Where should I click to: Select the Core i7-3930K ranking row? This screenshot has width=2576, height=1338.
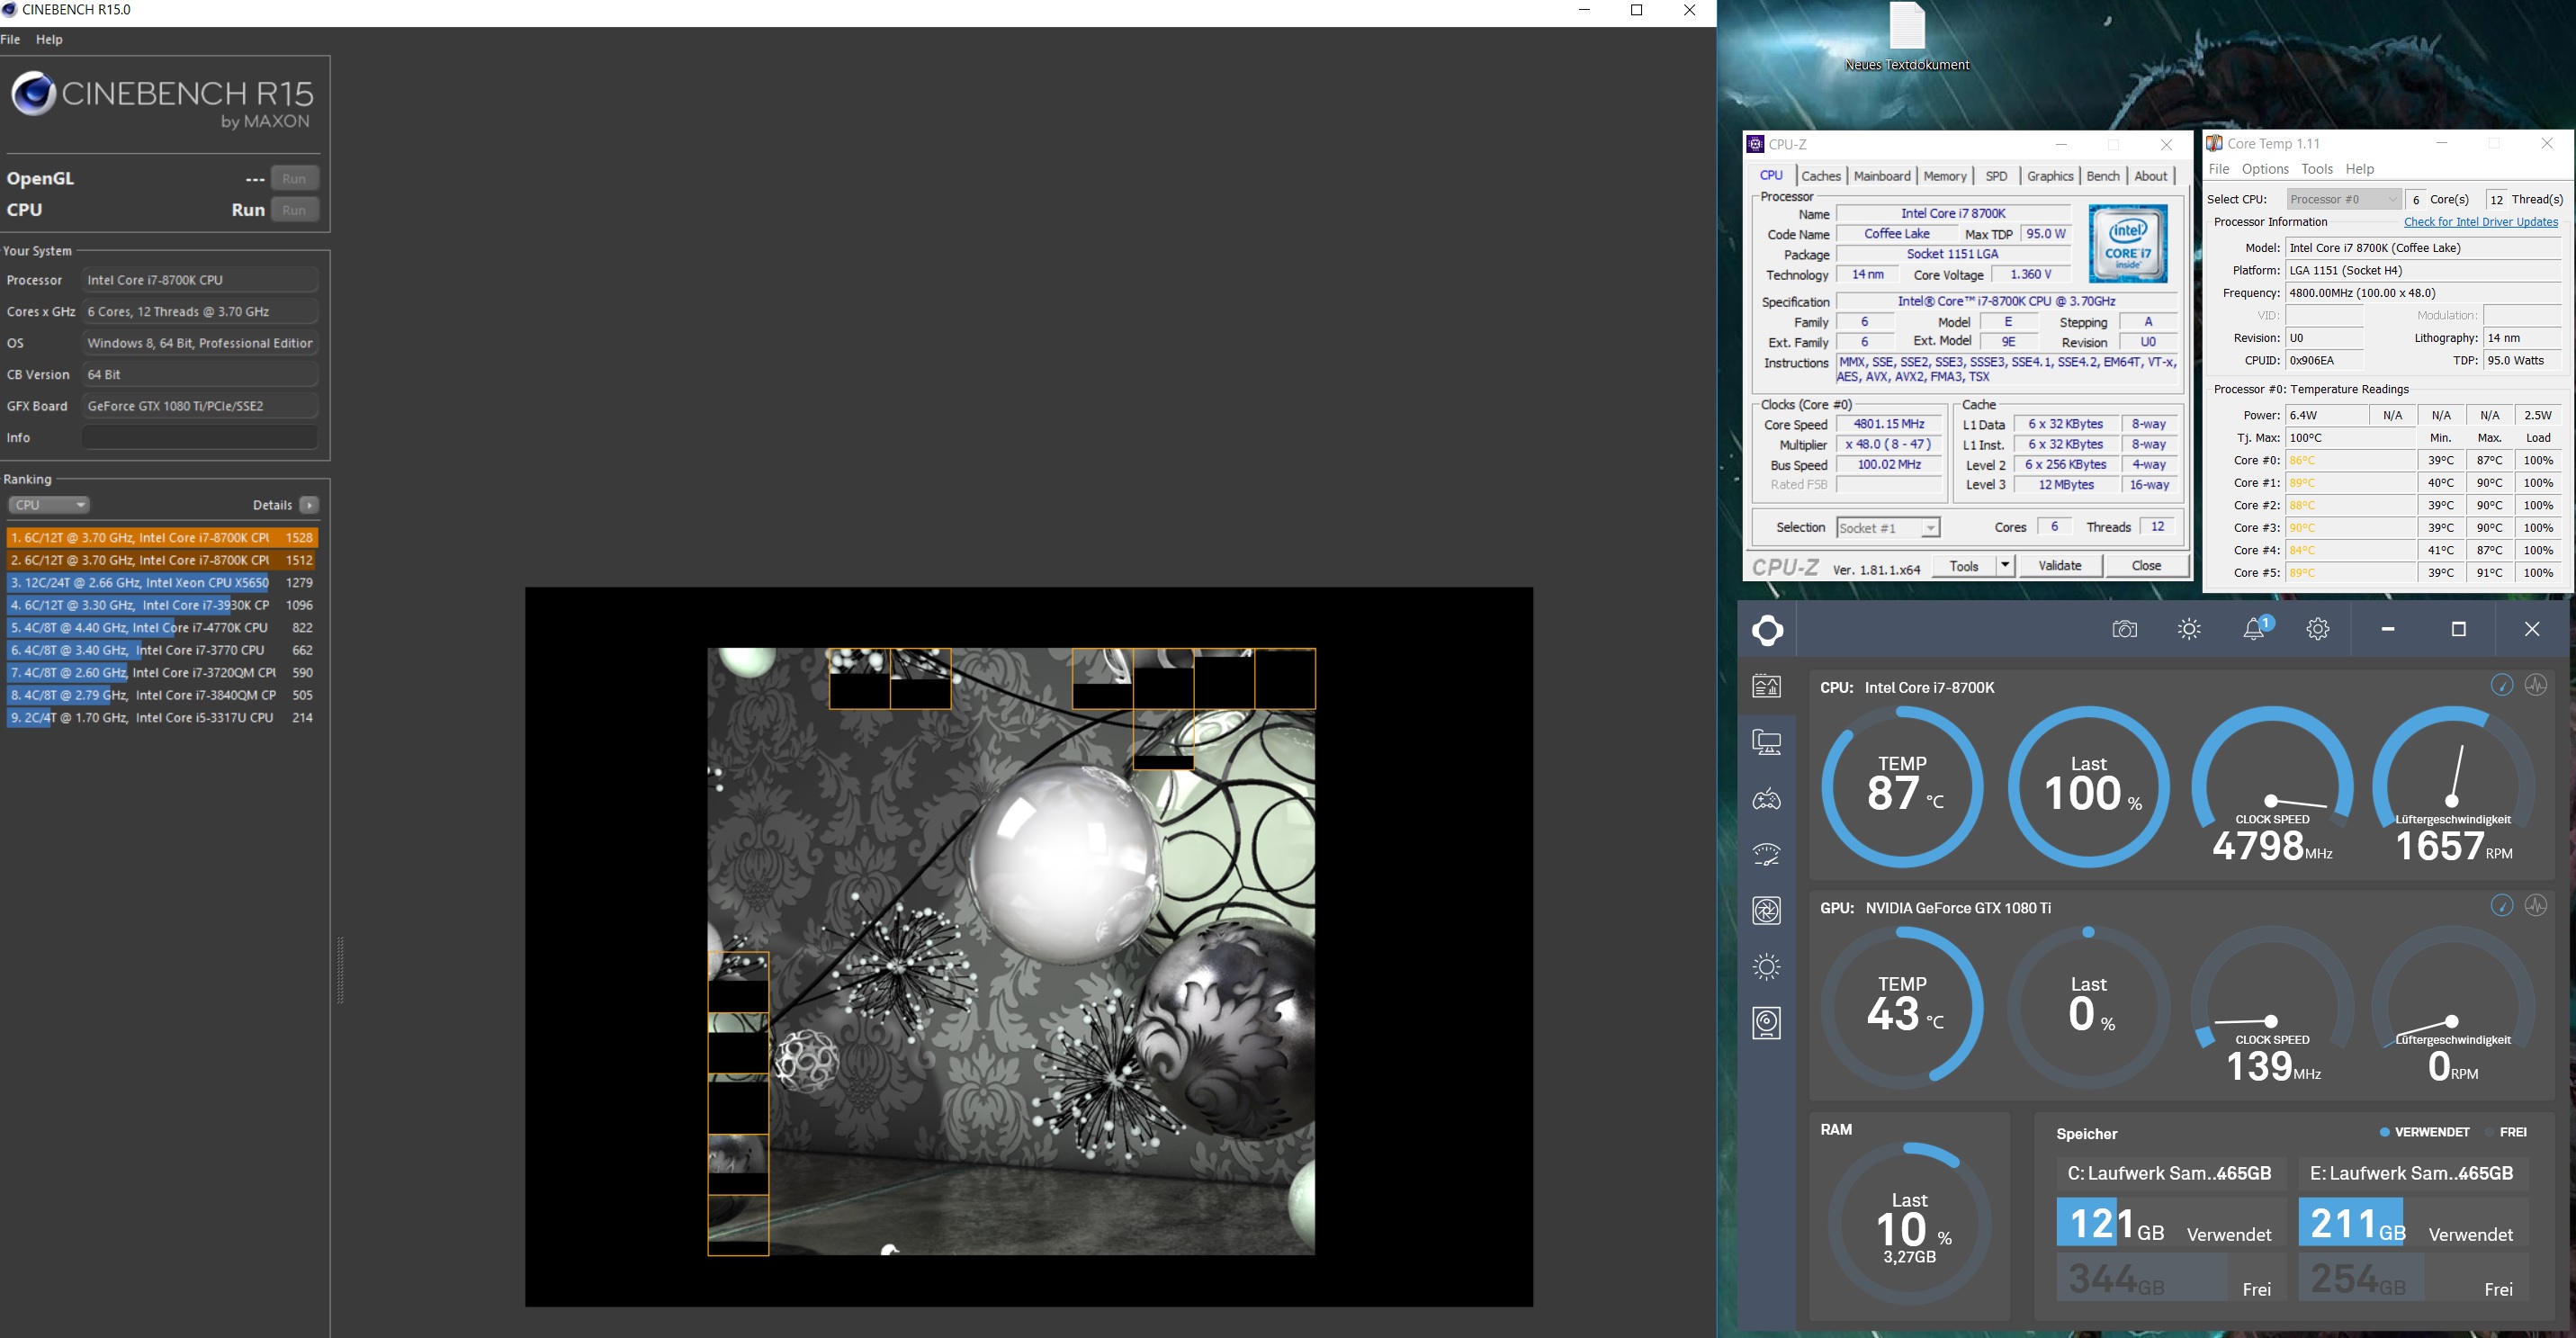pos(162,605)
